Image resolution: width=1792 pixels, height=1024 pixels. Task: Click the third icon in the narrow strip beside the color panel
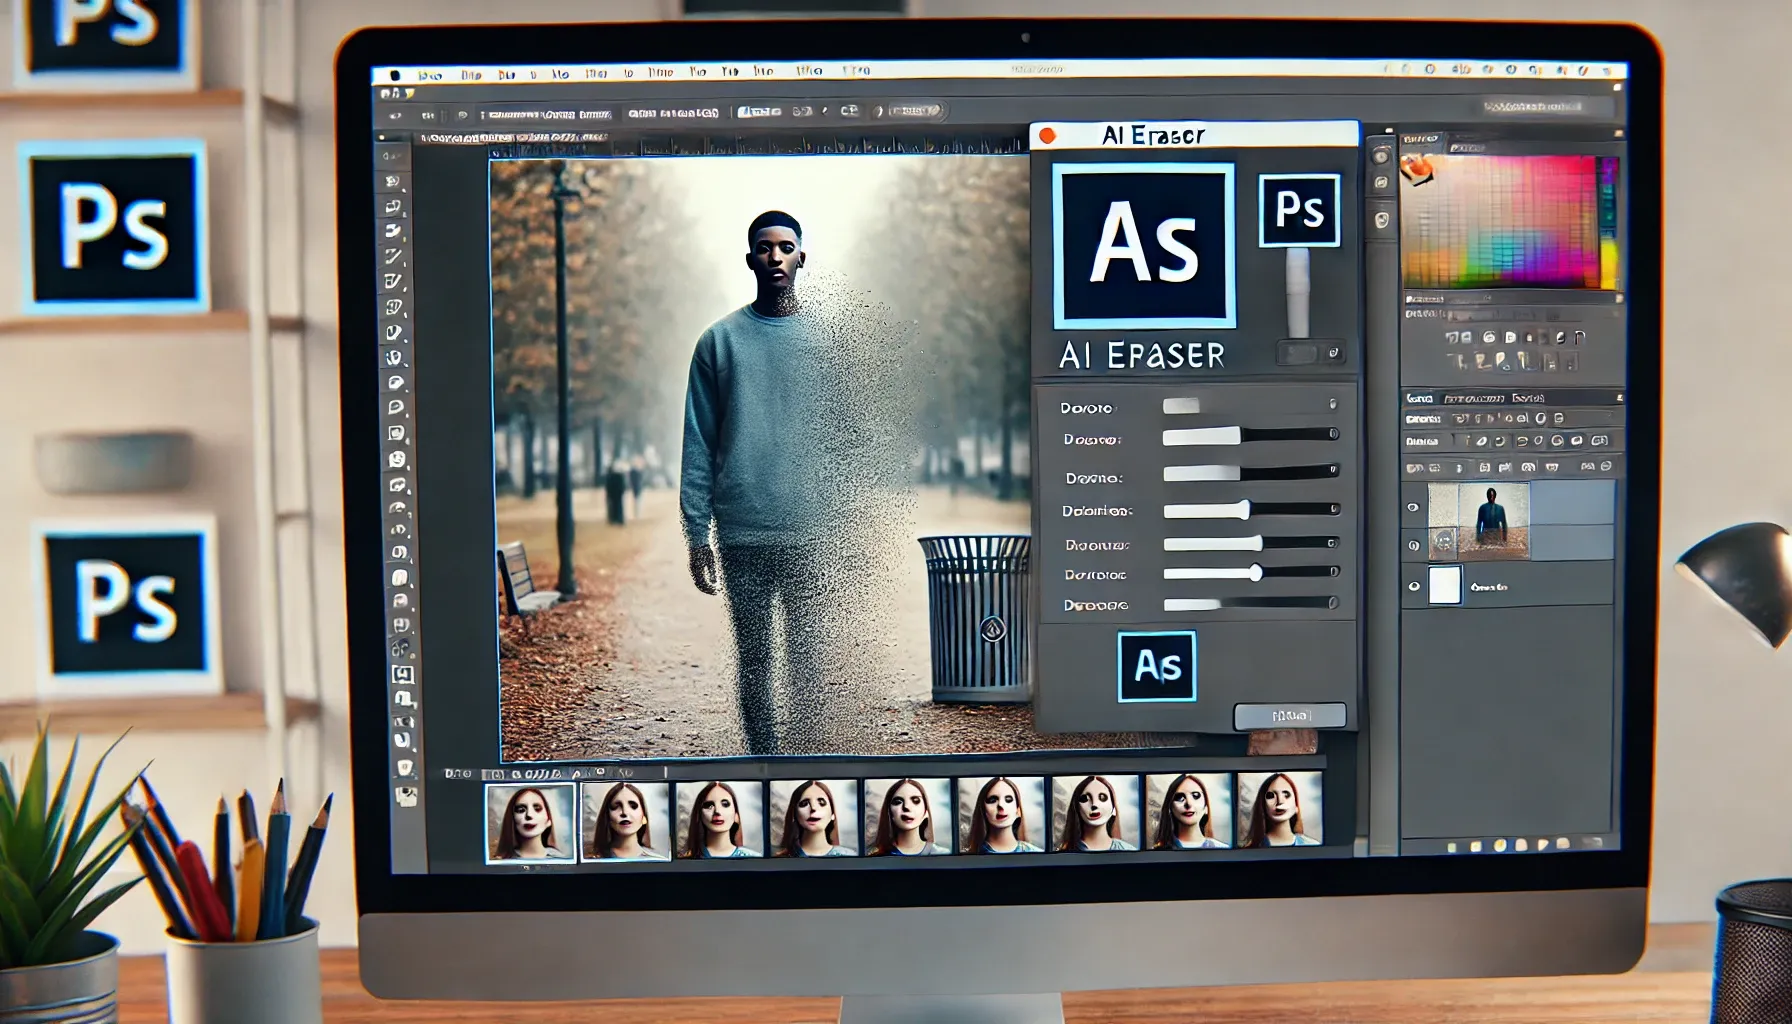(1382, 220)
